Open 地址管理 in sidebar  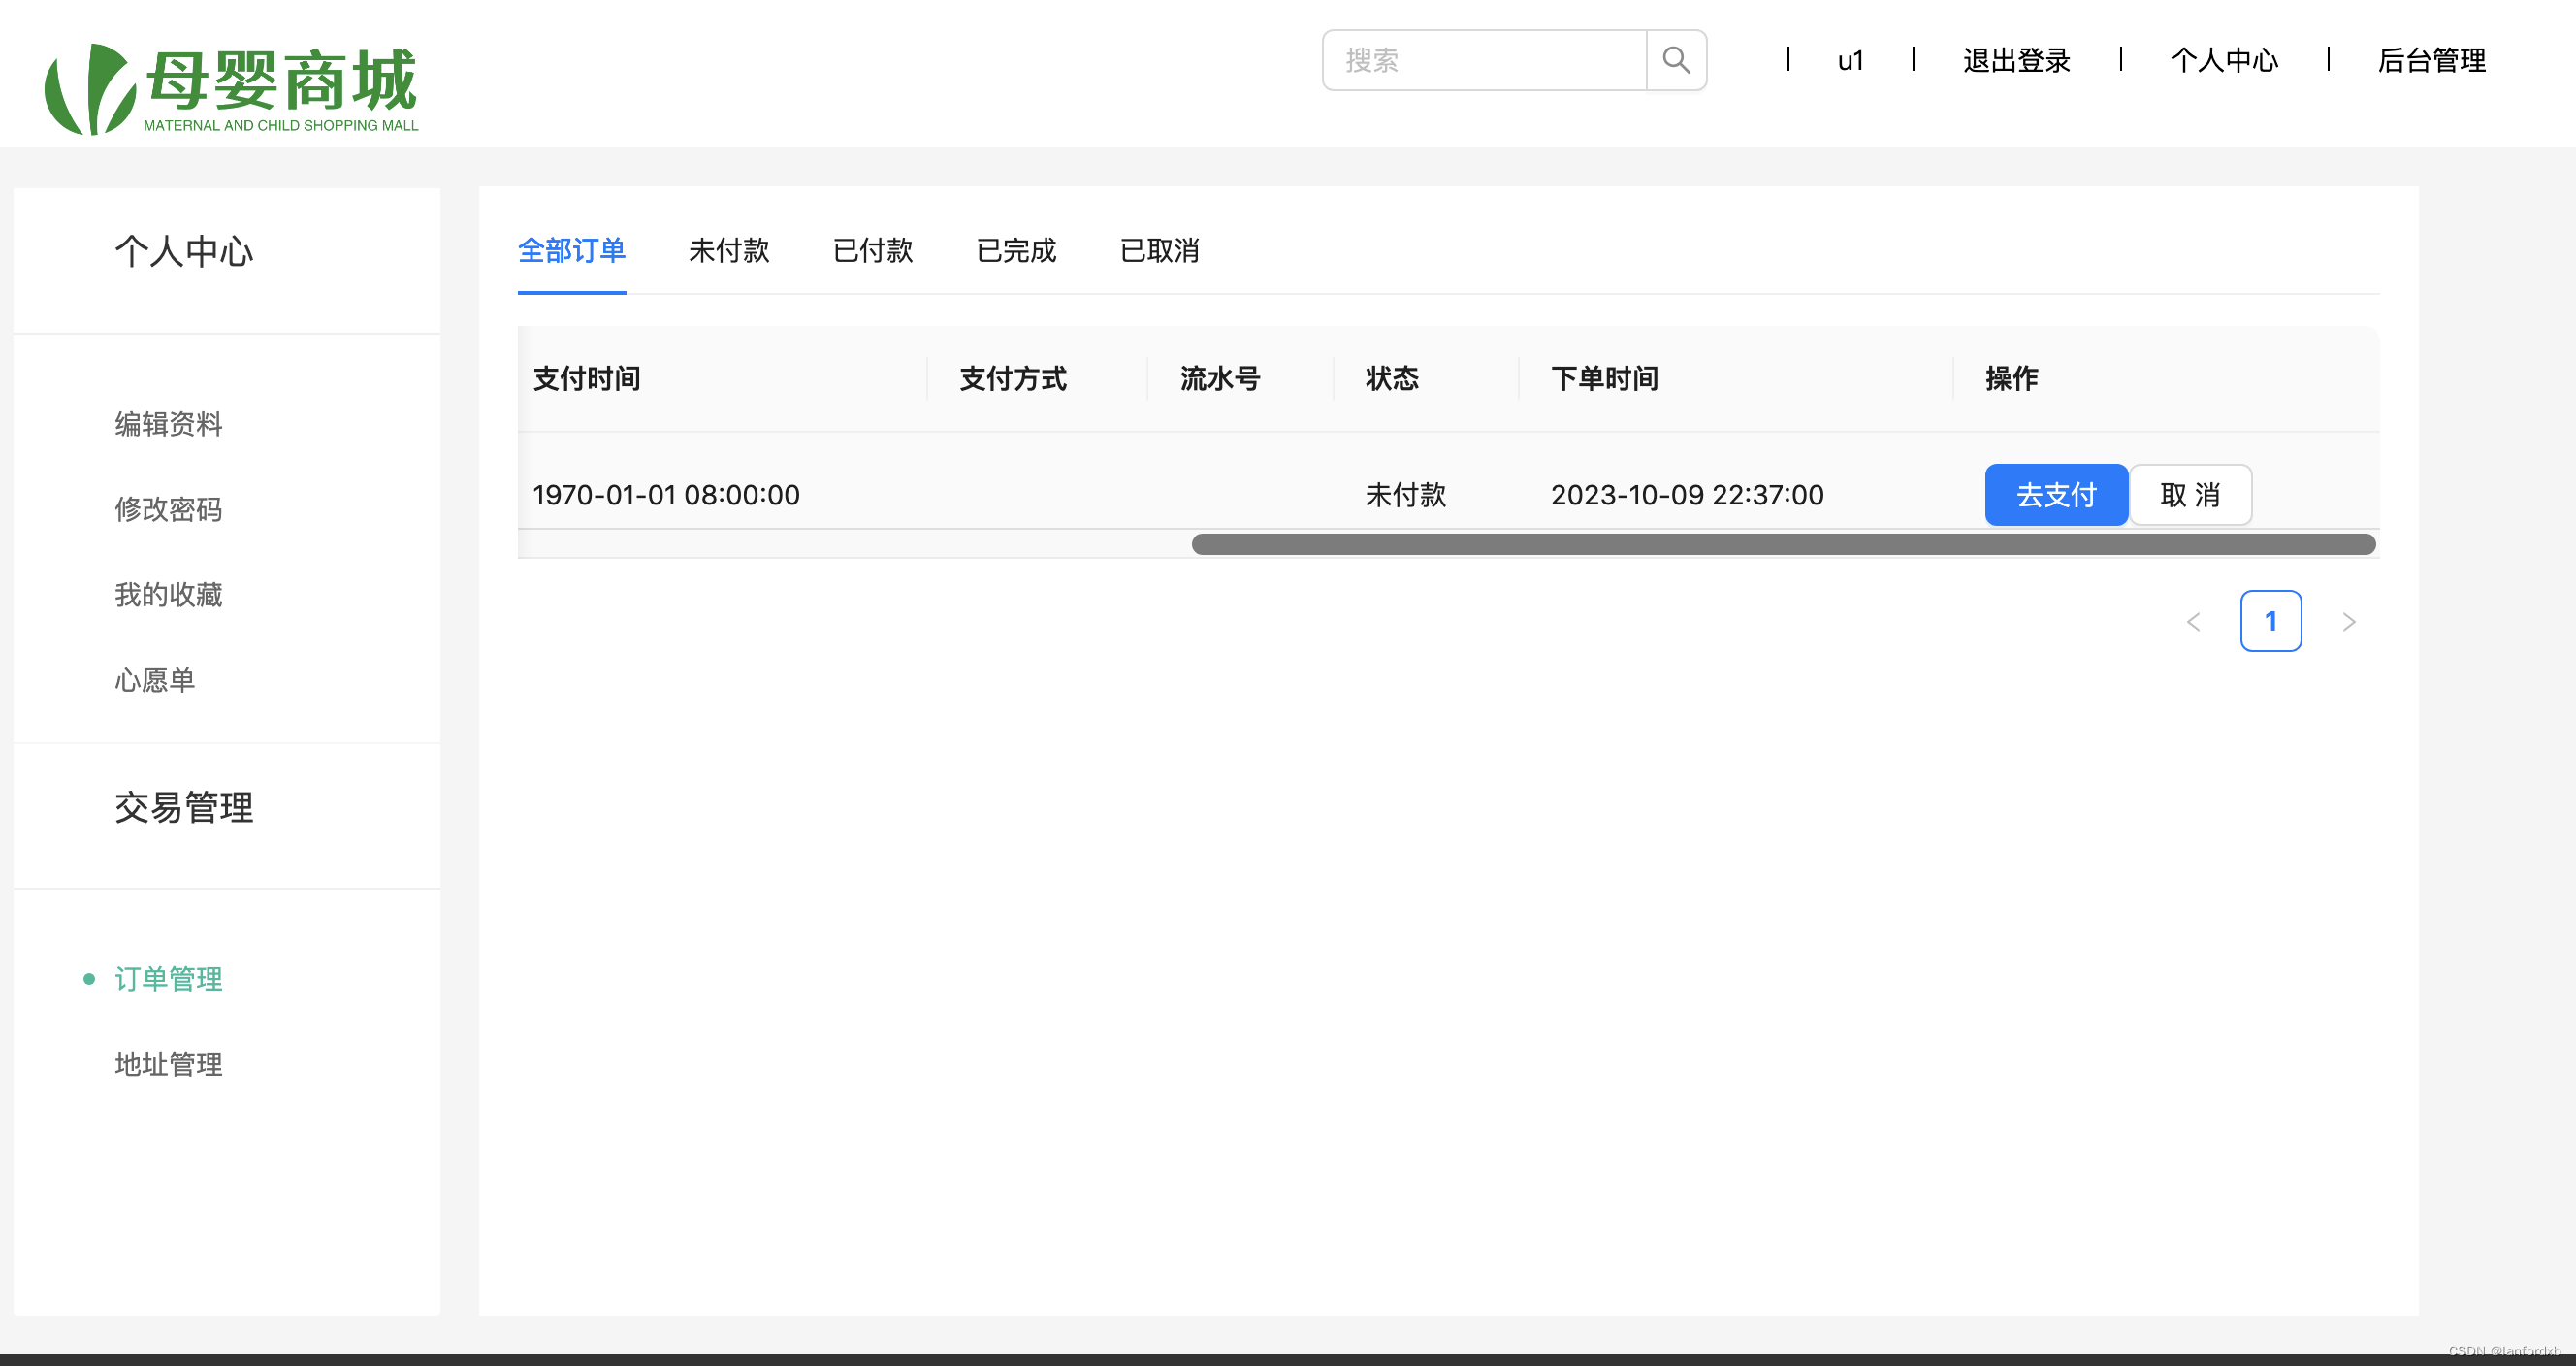tap(168, 1064)
